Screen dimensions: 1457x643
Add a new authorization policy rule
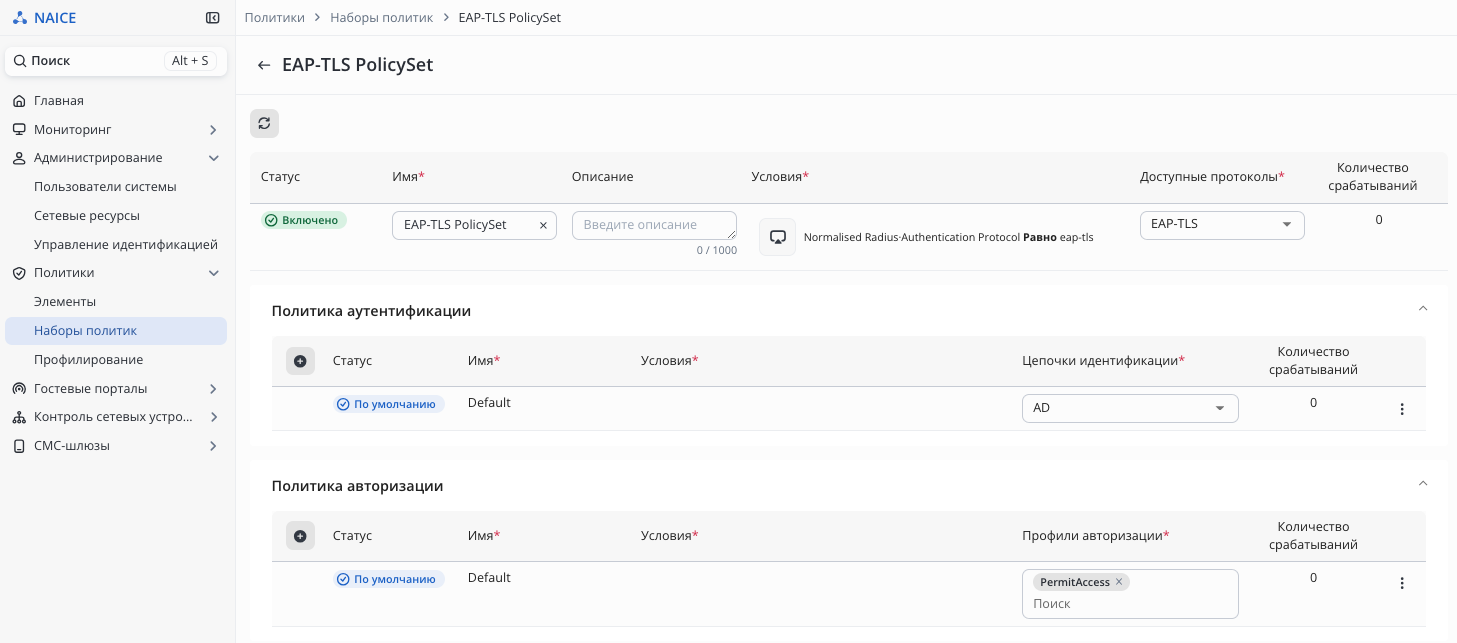[x=300, y=536]
